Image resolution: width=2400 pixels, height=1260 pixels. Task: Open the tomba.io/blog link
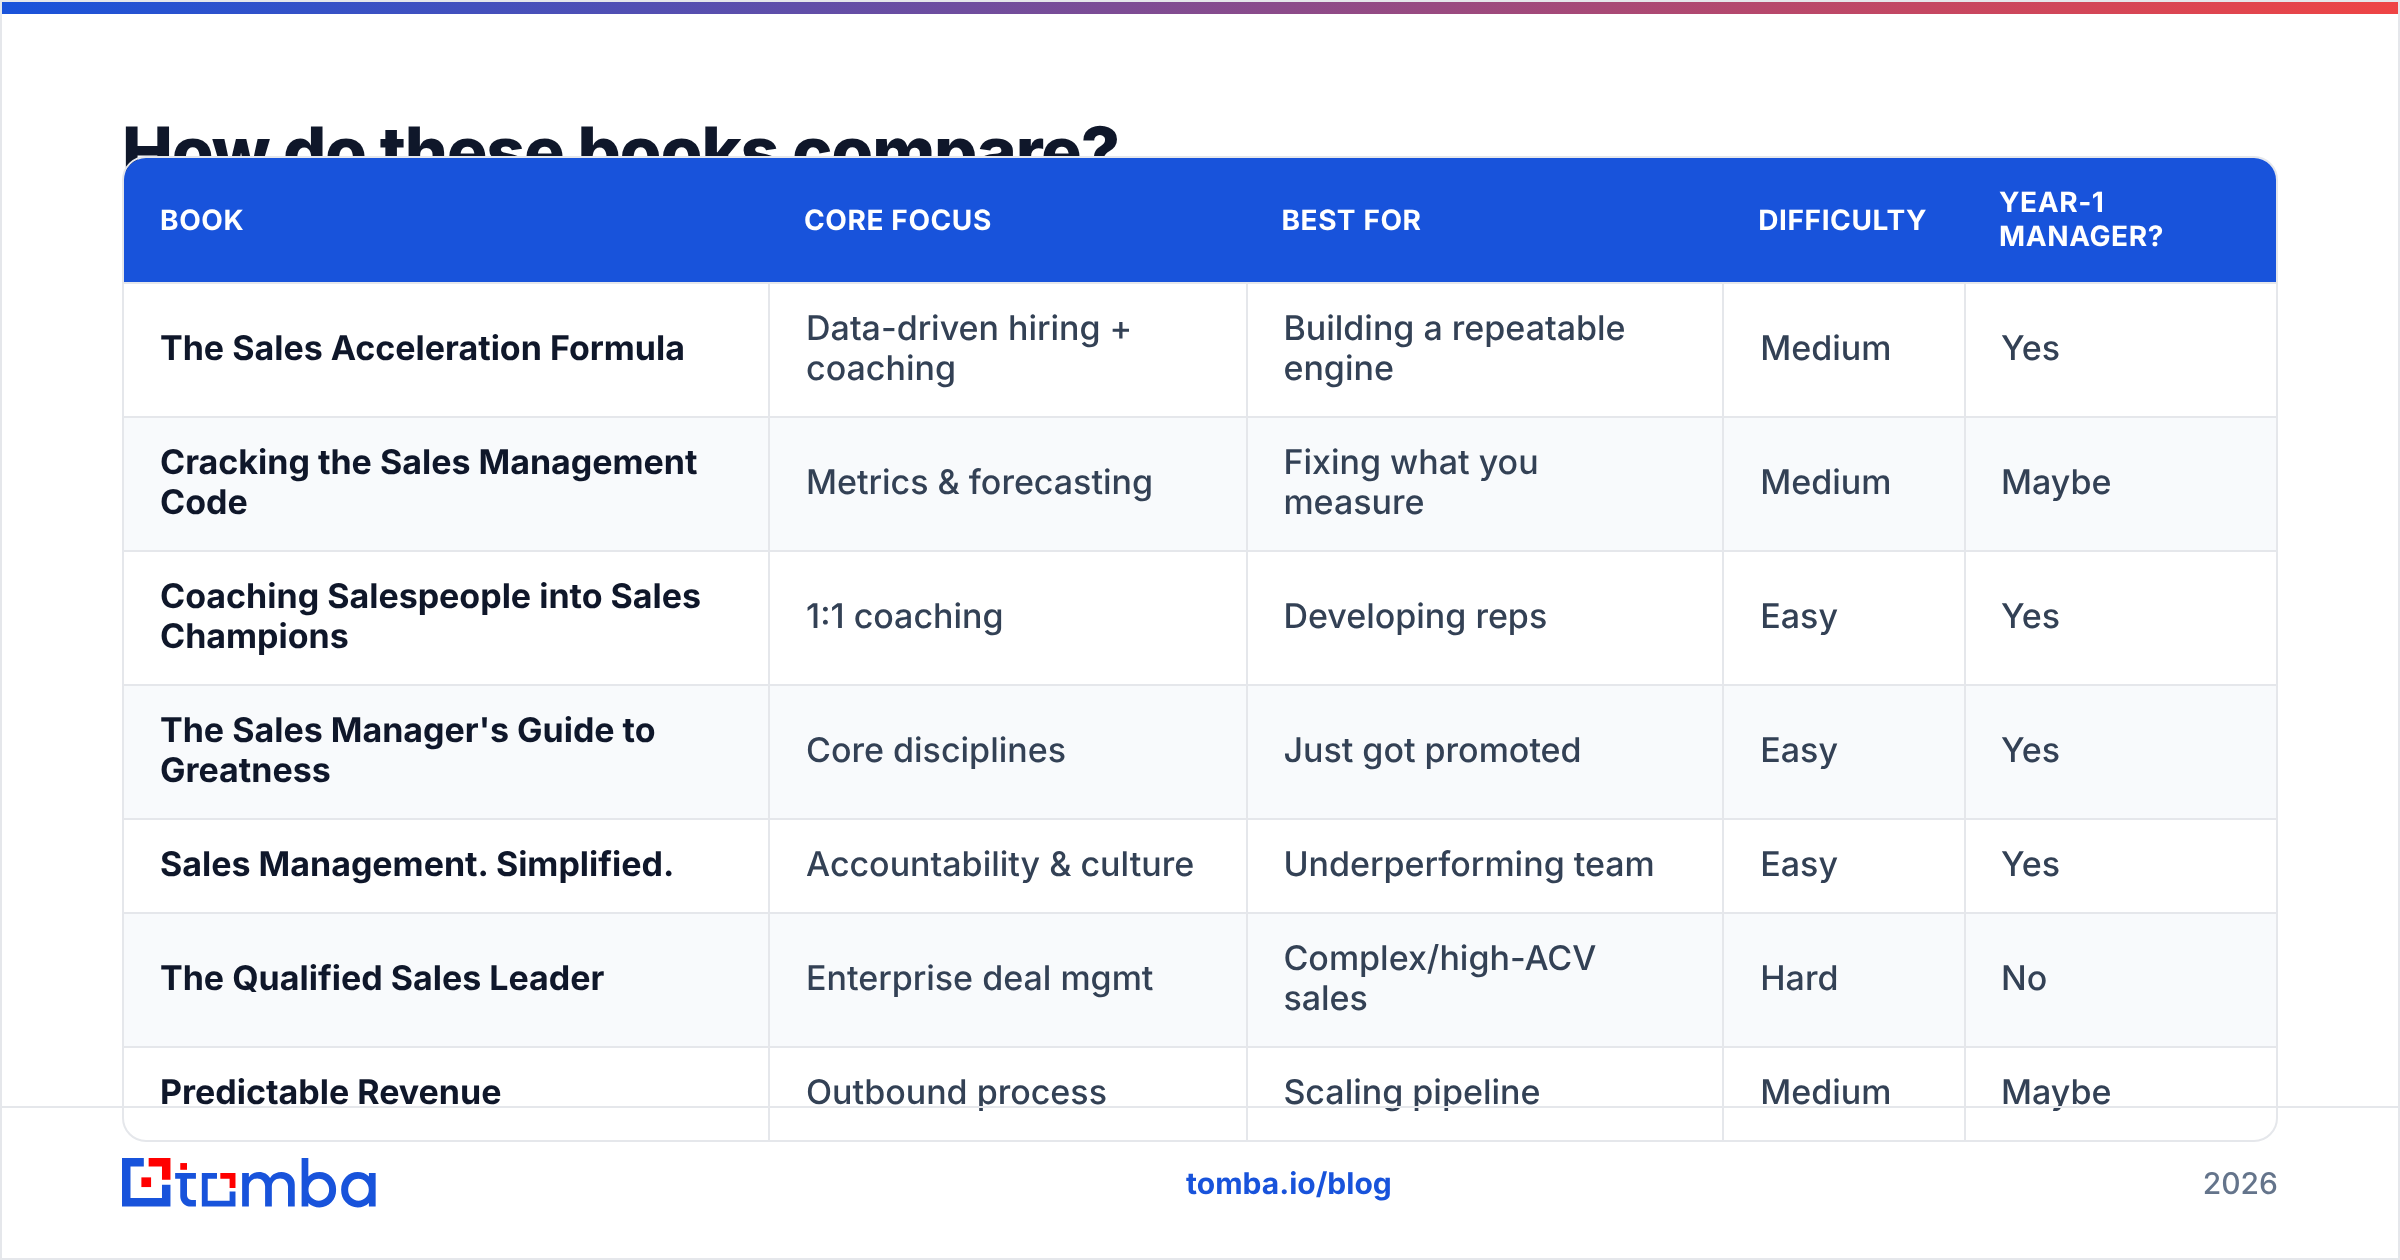point(1288,1184)
